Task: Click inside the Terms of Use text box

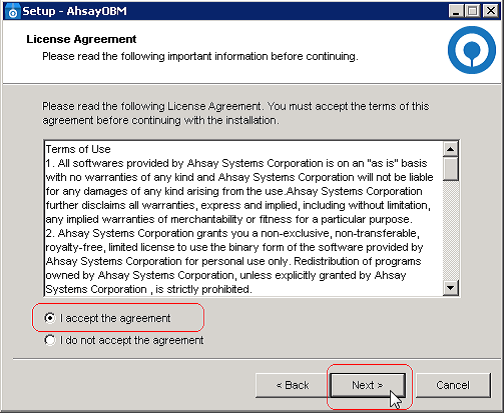Action: (x=244, y=219)
